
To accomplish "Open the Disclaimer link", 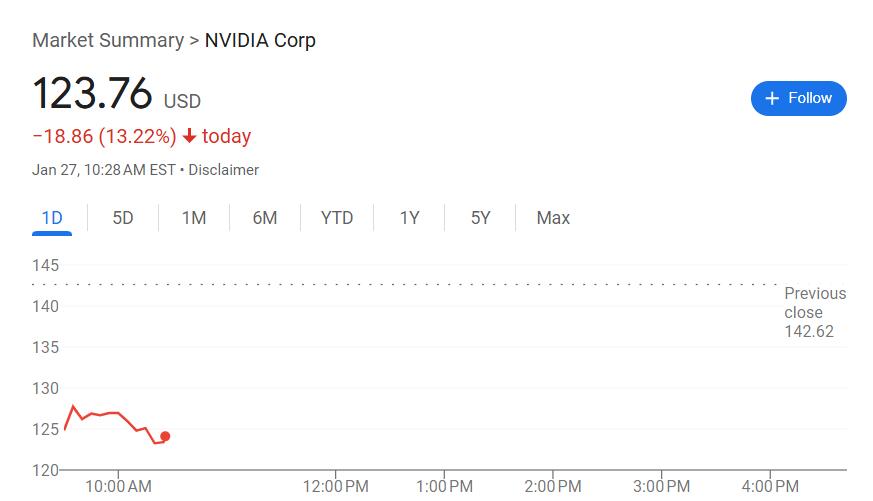I will click(x=223, y=170).
